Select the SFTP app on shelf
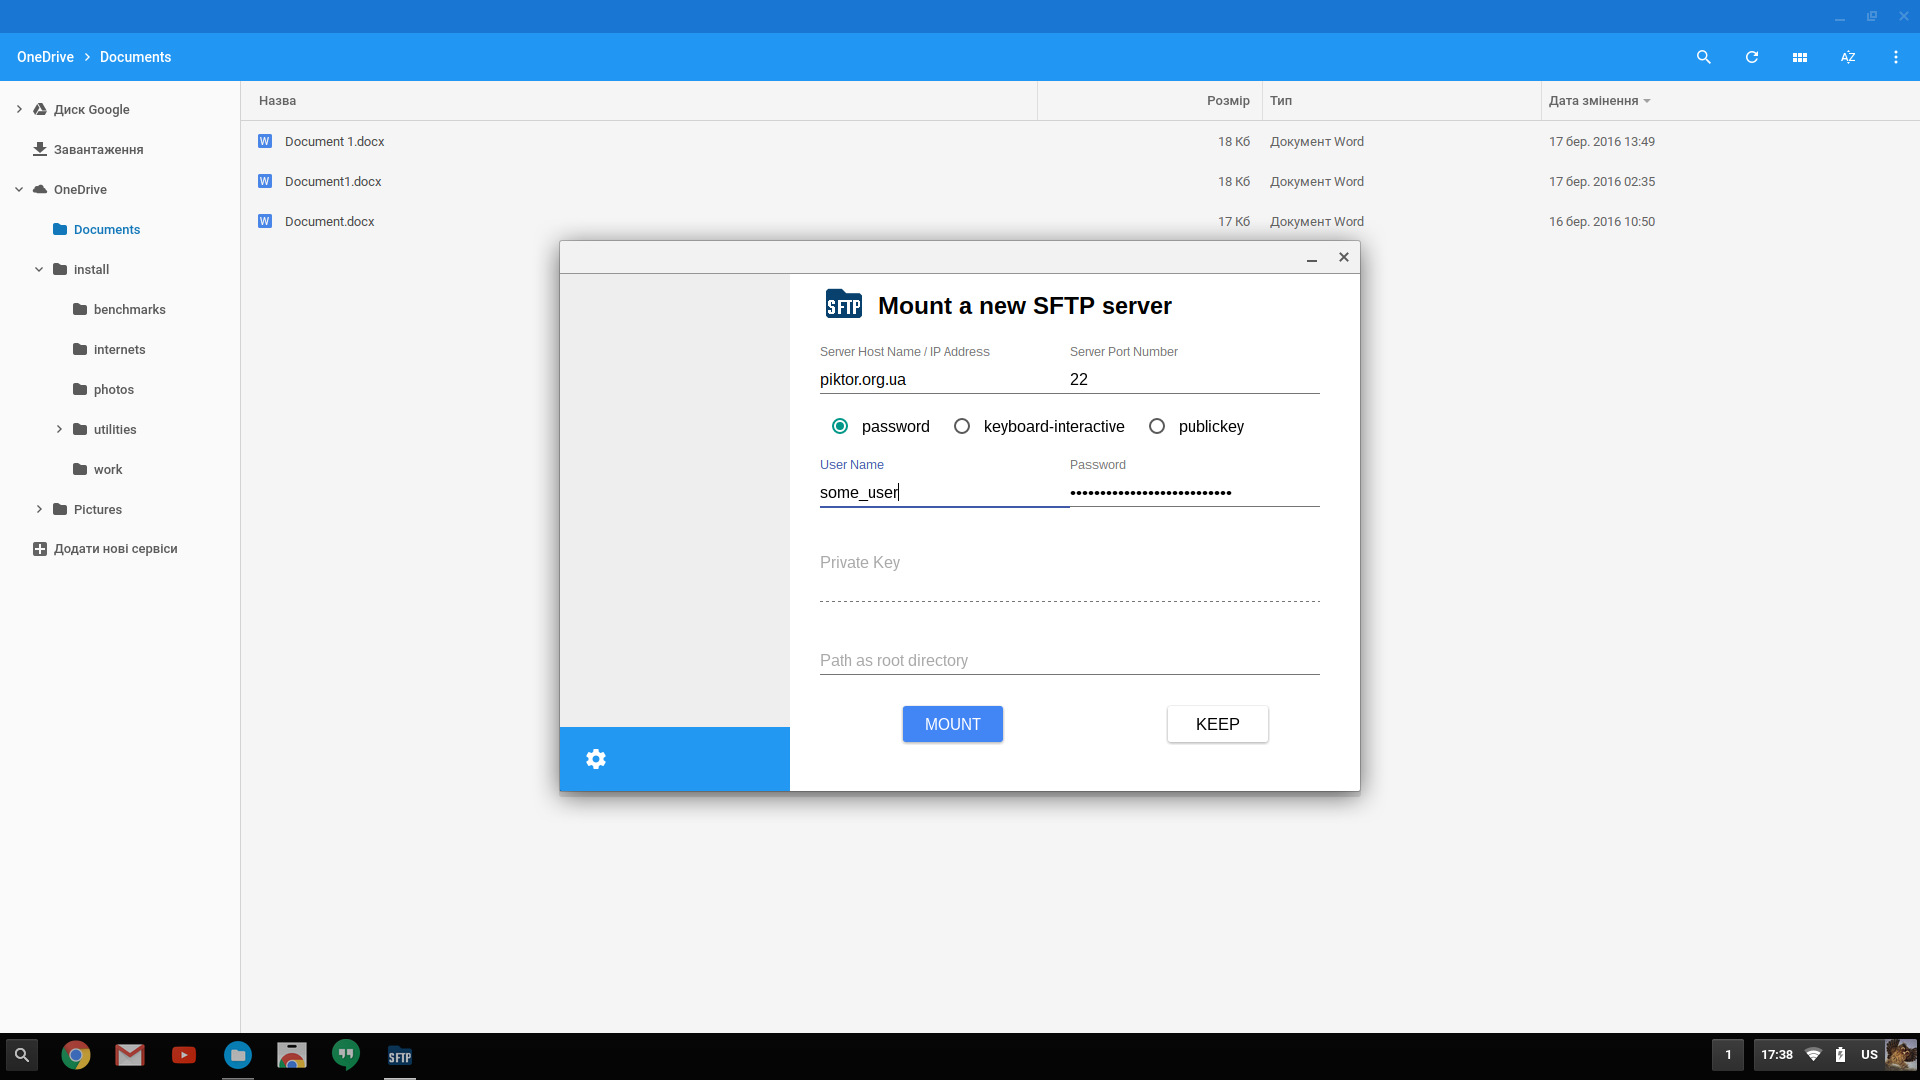This screenshot has height=1080, width=1920. 400,1056
